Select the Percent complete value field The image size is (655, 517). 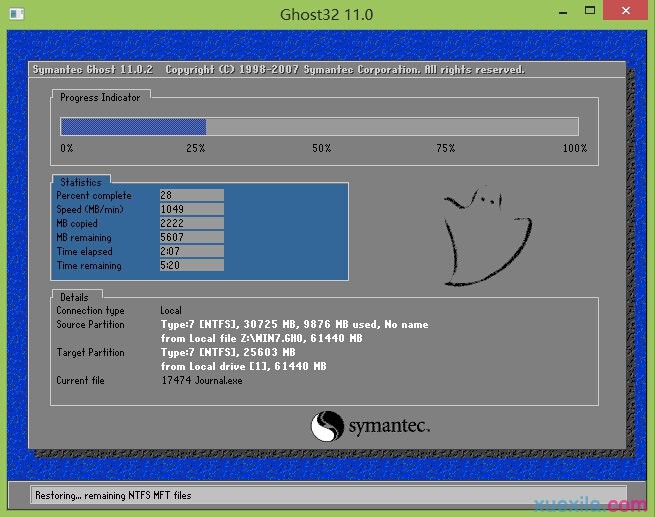pyautogui.click(x=191, y=196)
